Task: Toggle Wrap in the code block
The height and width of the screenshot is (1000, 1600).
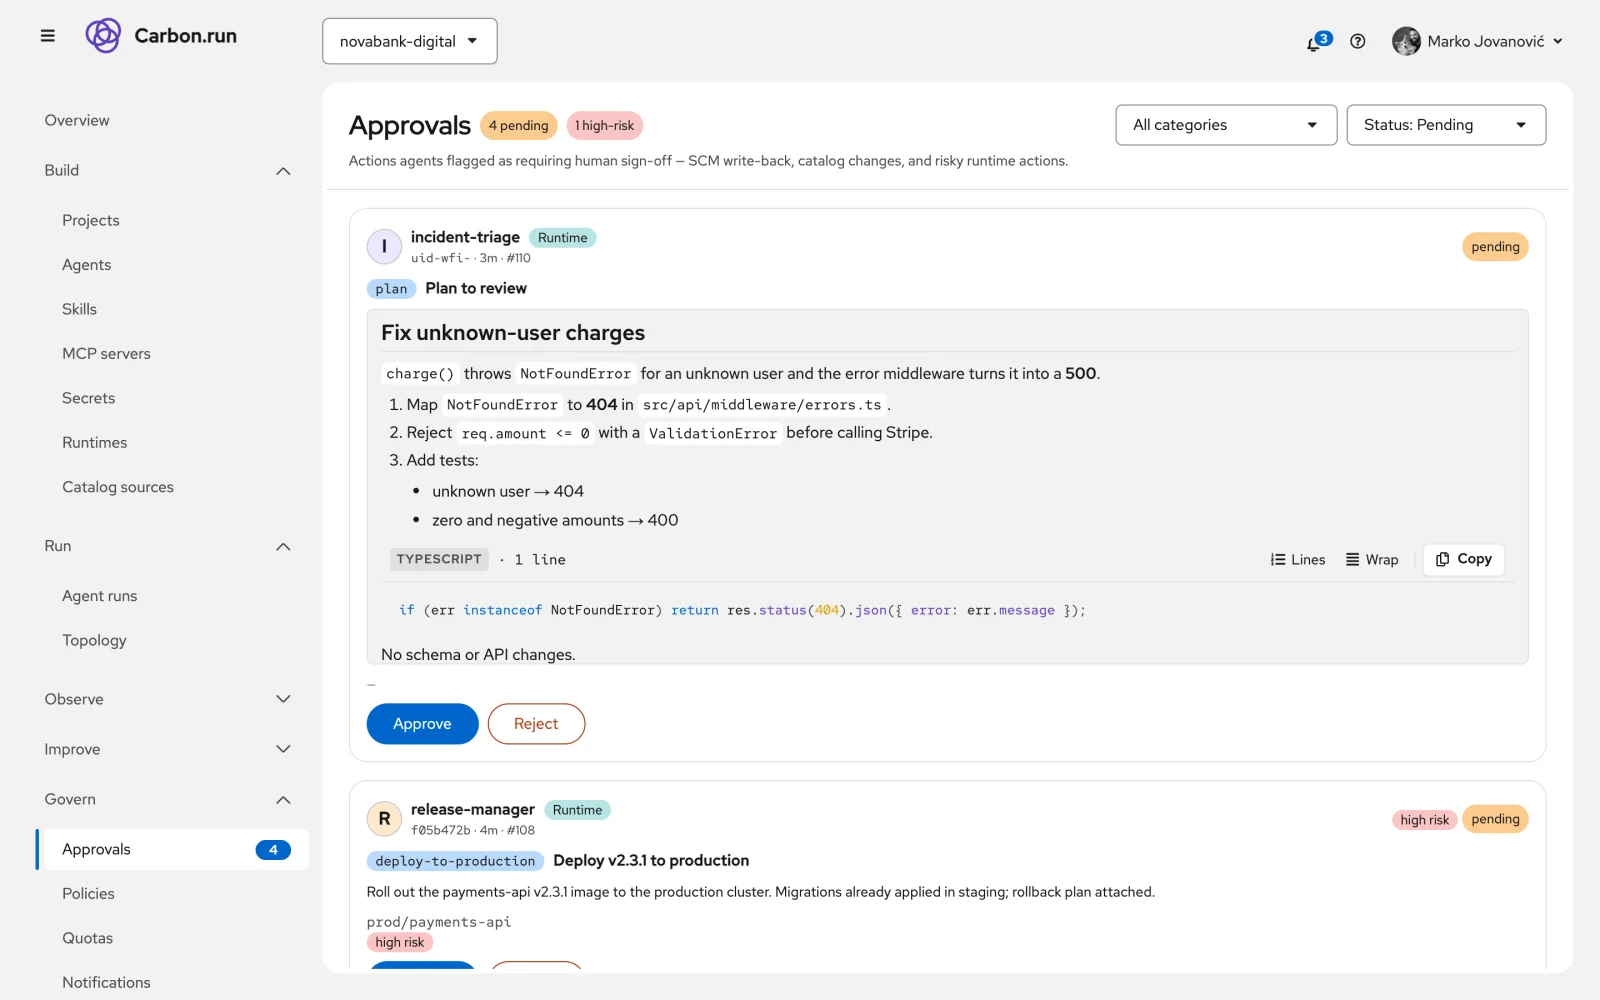Action: [x=1372, y=559]
